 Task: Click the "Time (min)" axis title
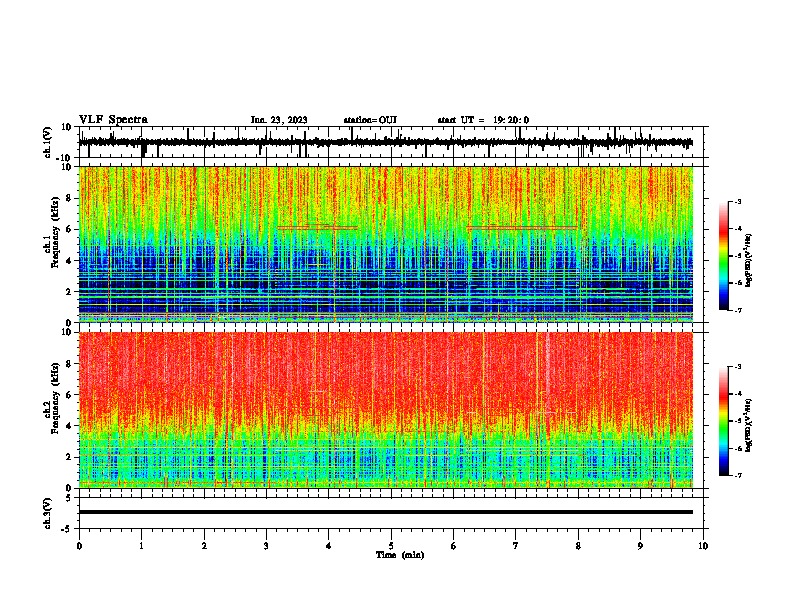tap(400, 555)
